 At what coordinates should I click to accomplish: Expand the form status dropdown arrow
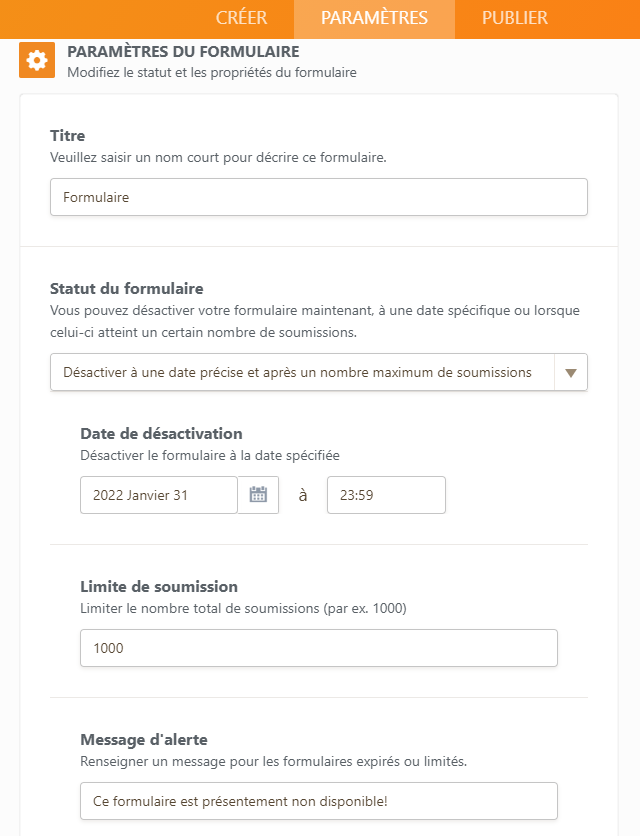pyautogui.click(x=571, y=372)
